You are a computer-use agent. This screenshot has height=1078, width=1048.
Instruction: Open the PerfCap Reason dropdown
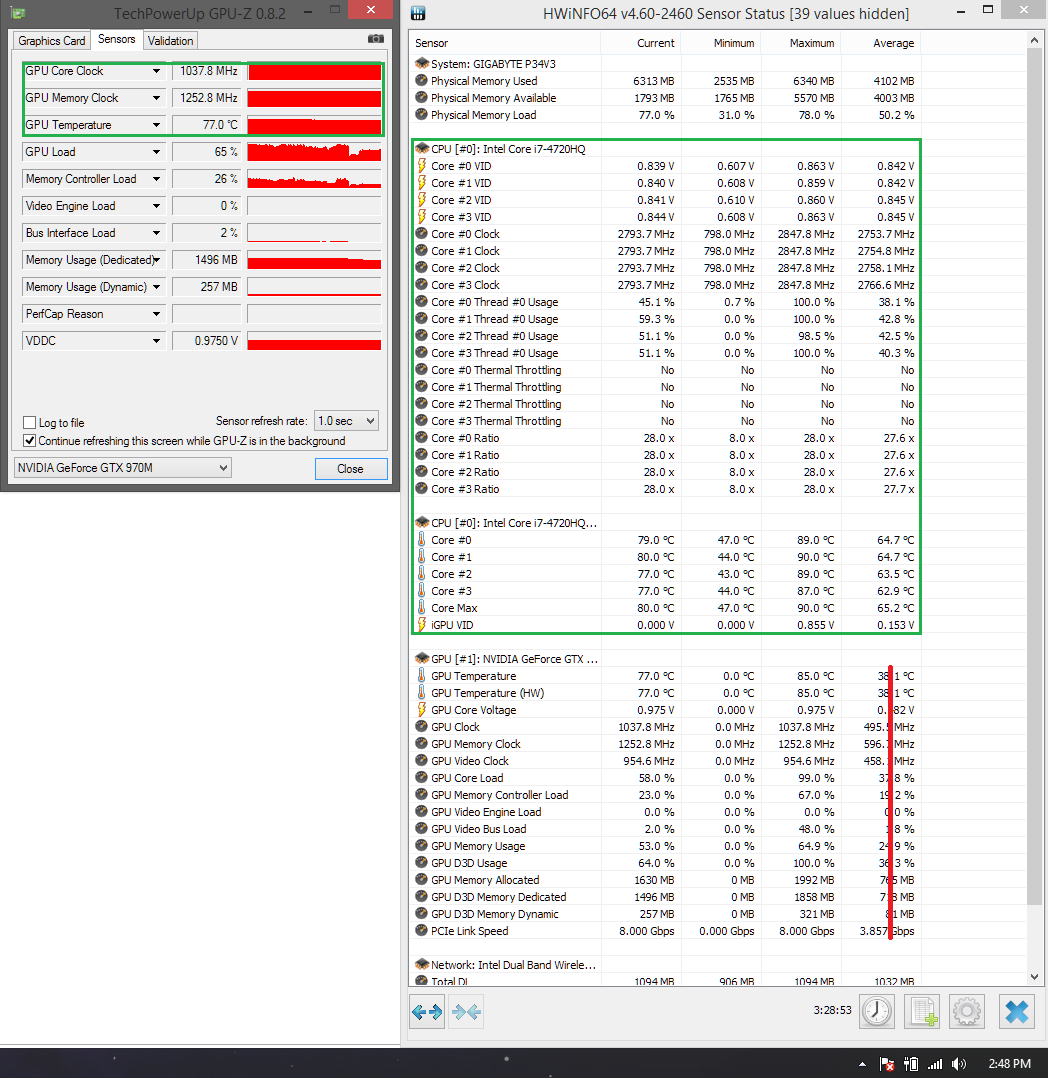click(156, 314)
